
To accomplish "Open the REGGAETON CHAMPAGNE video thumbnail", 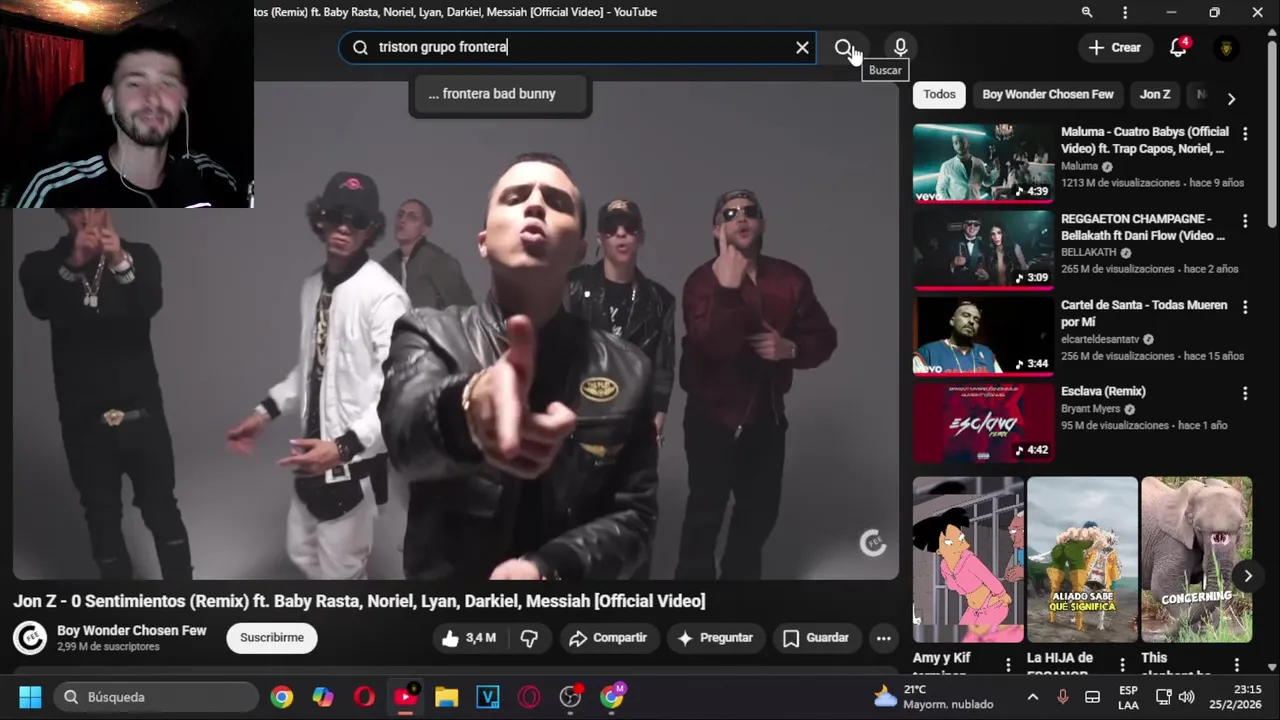I will (983, 250).
